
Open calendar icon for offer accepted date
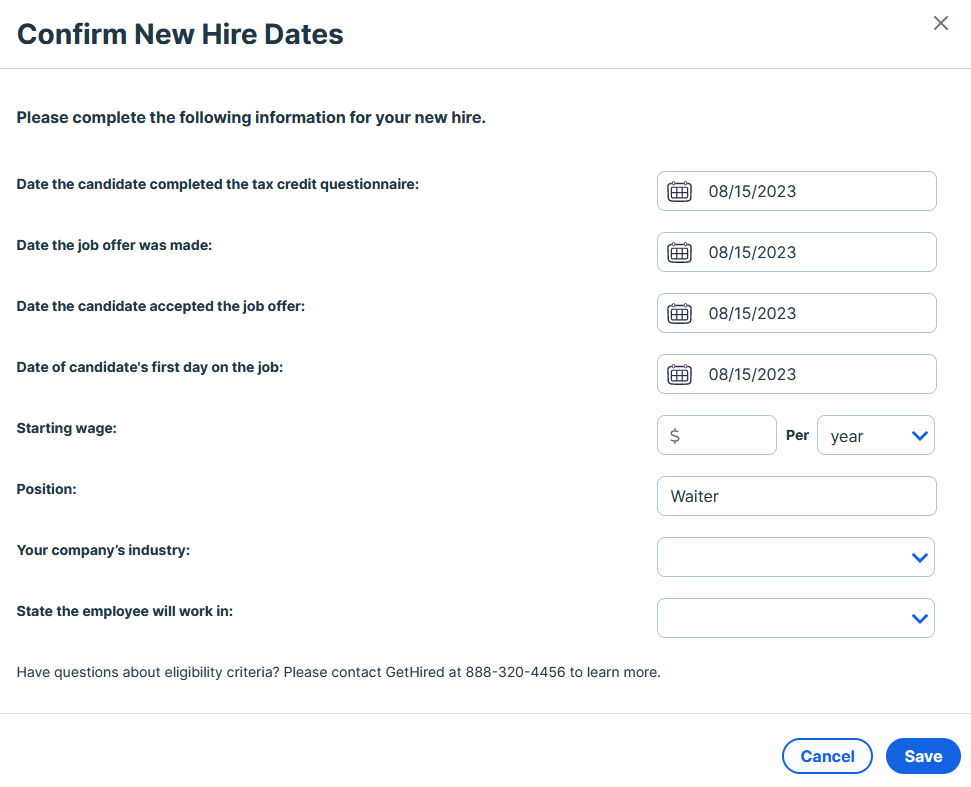[x=679, y=313]
